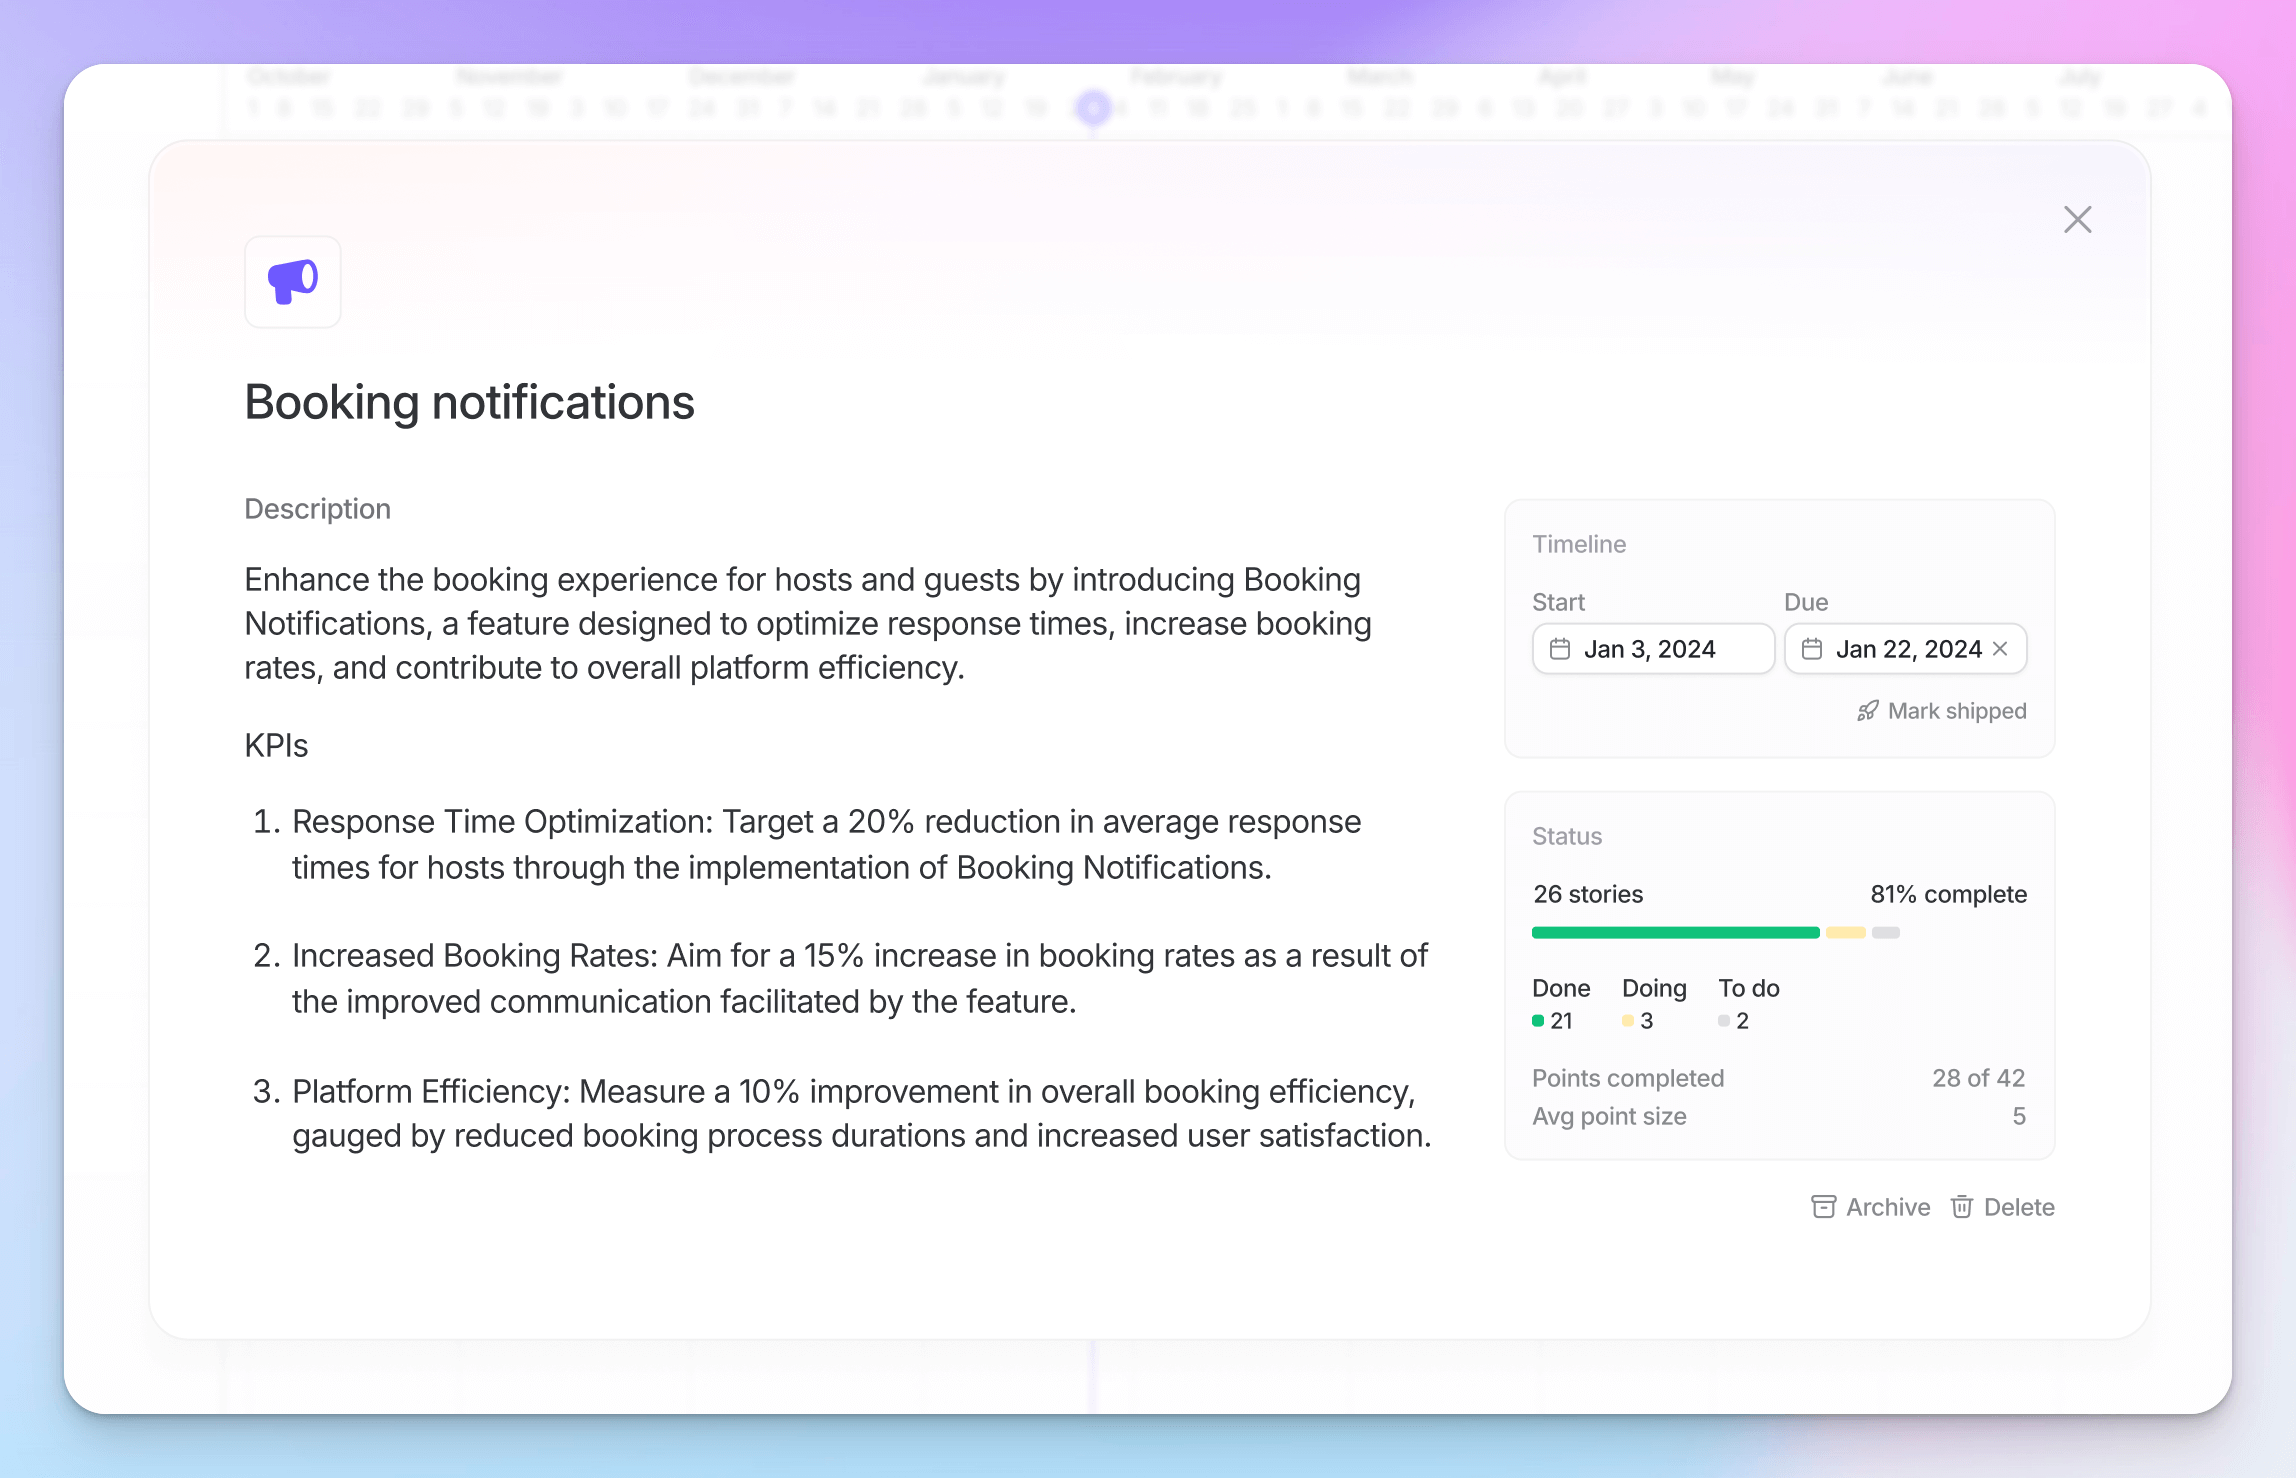Click the Delete trash can icon

point(1961,1207)
